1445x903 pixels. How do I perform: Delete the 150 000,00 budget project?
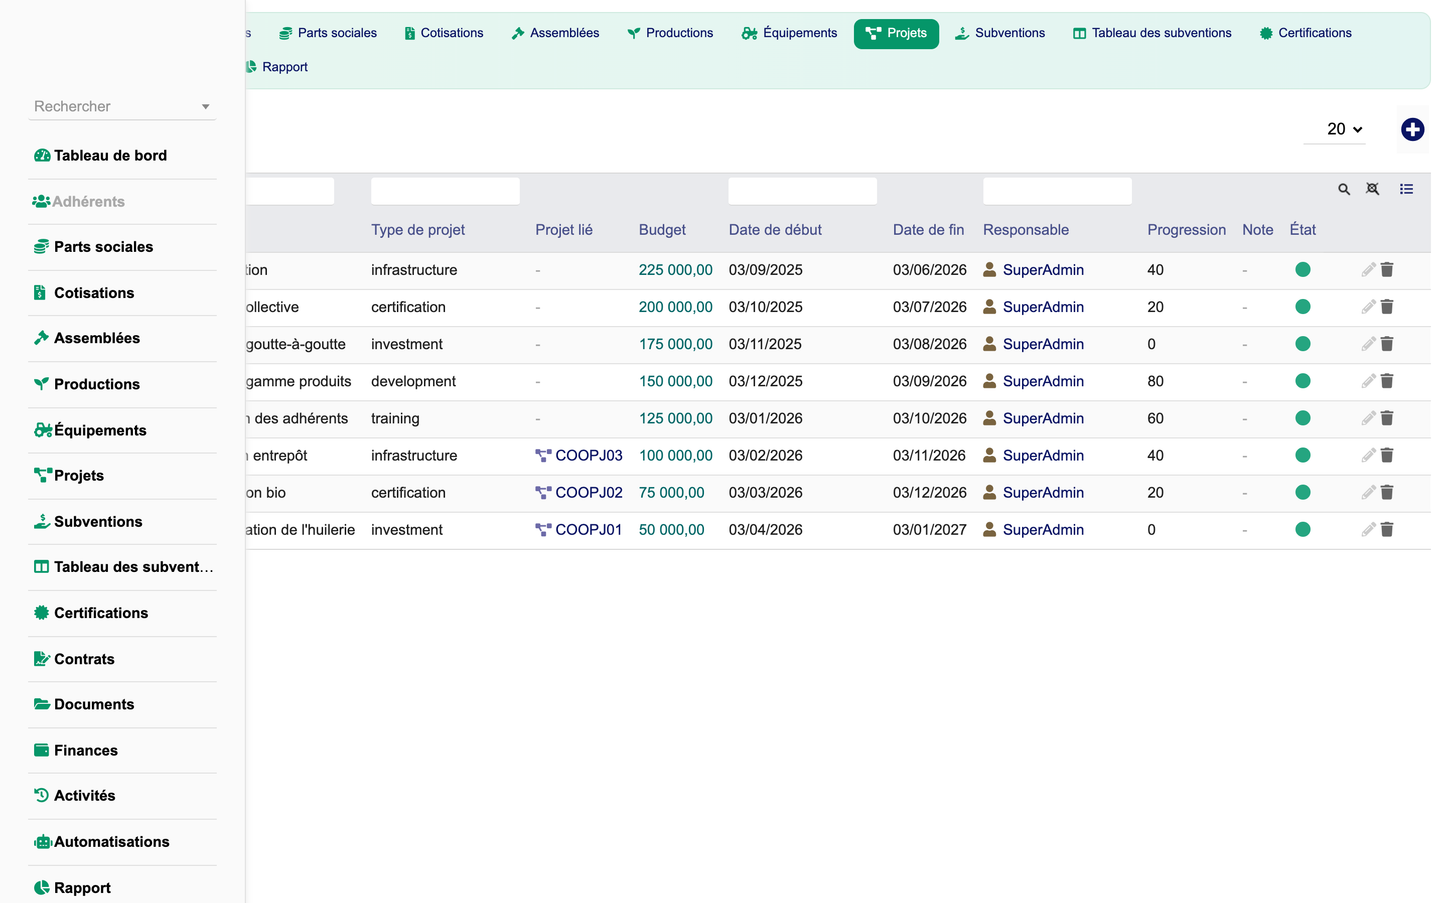(x=1387, y=381)
